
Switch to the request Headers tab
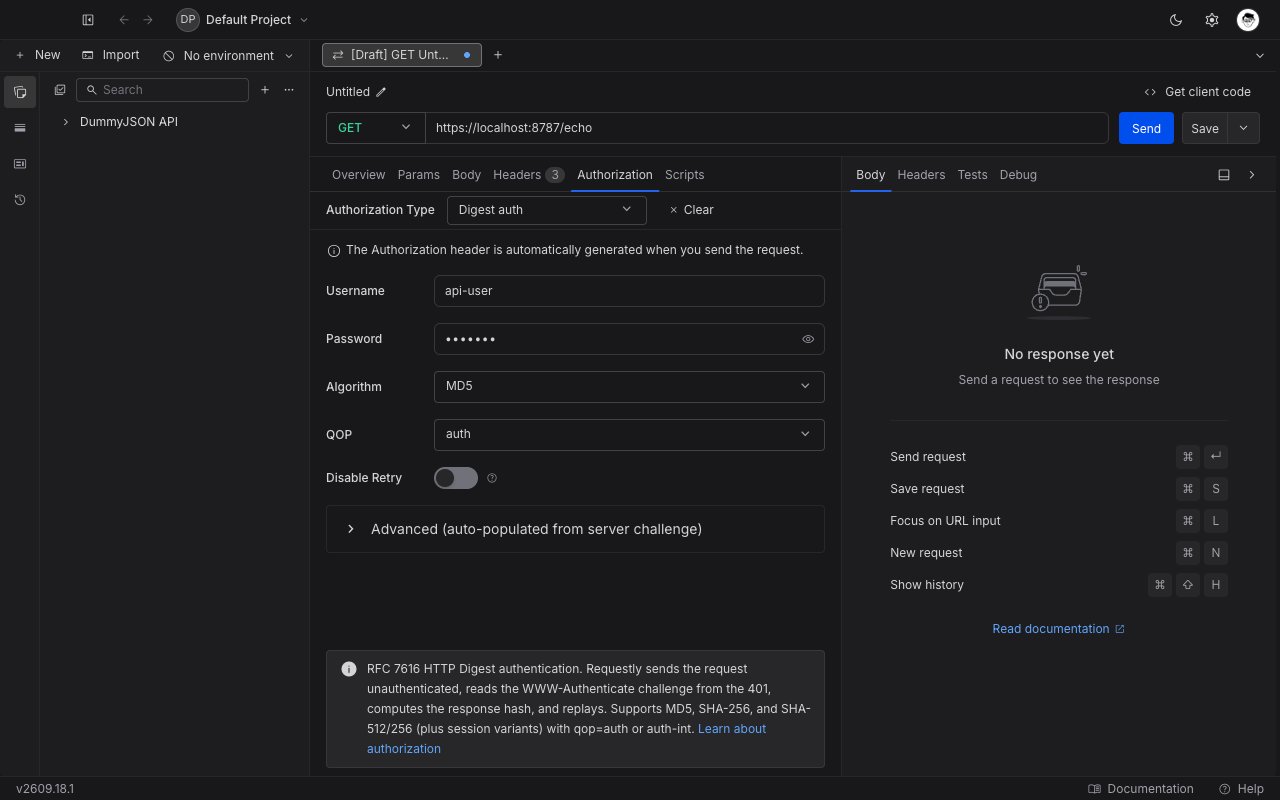(528, 175)
